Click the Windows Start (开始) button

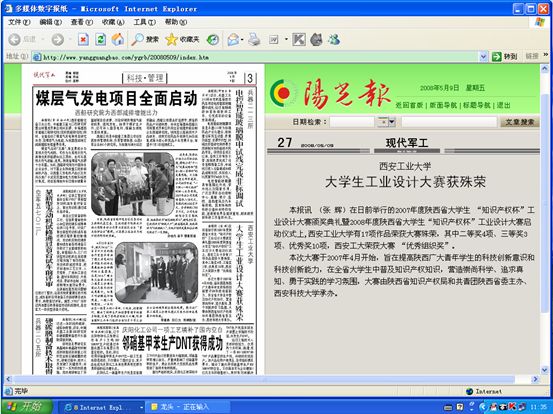(x=27, y=407)
